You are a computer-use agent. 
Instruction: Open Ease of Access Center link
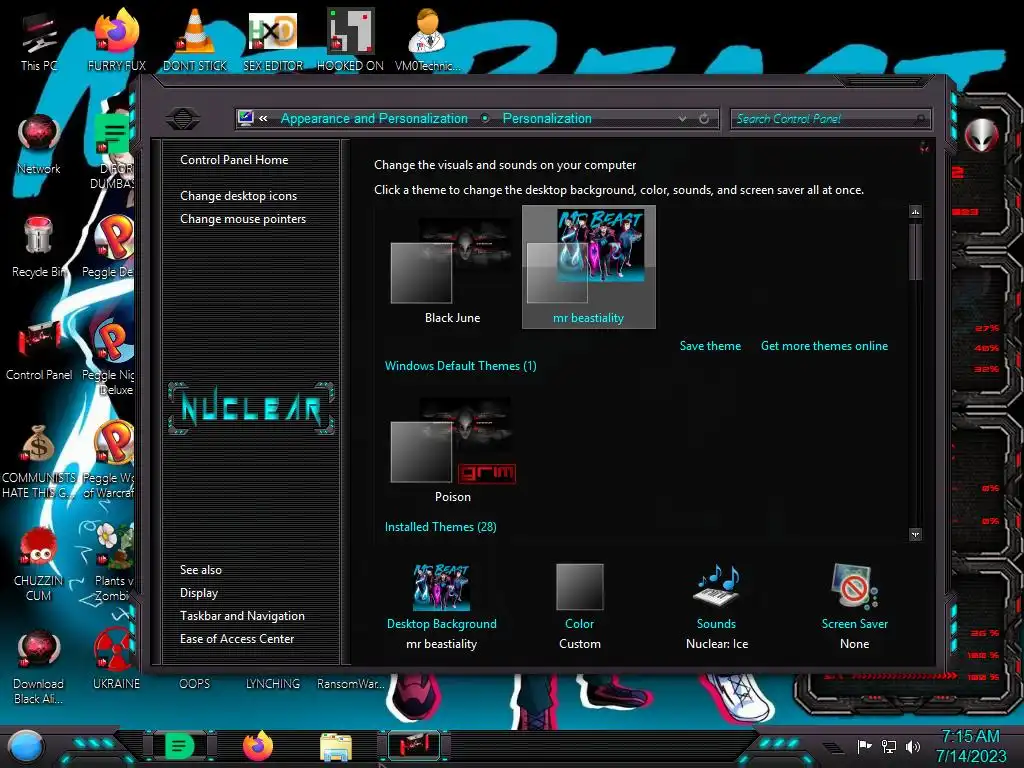coord(237,639)
